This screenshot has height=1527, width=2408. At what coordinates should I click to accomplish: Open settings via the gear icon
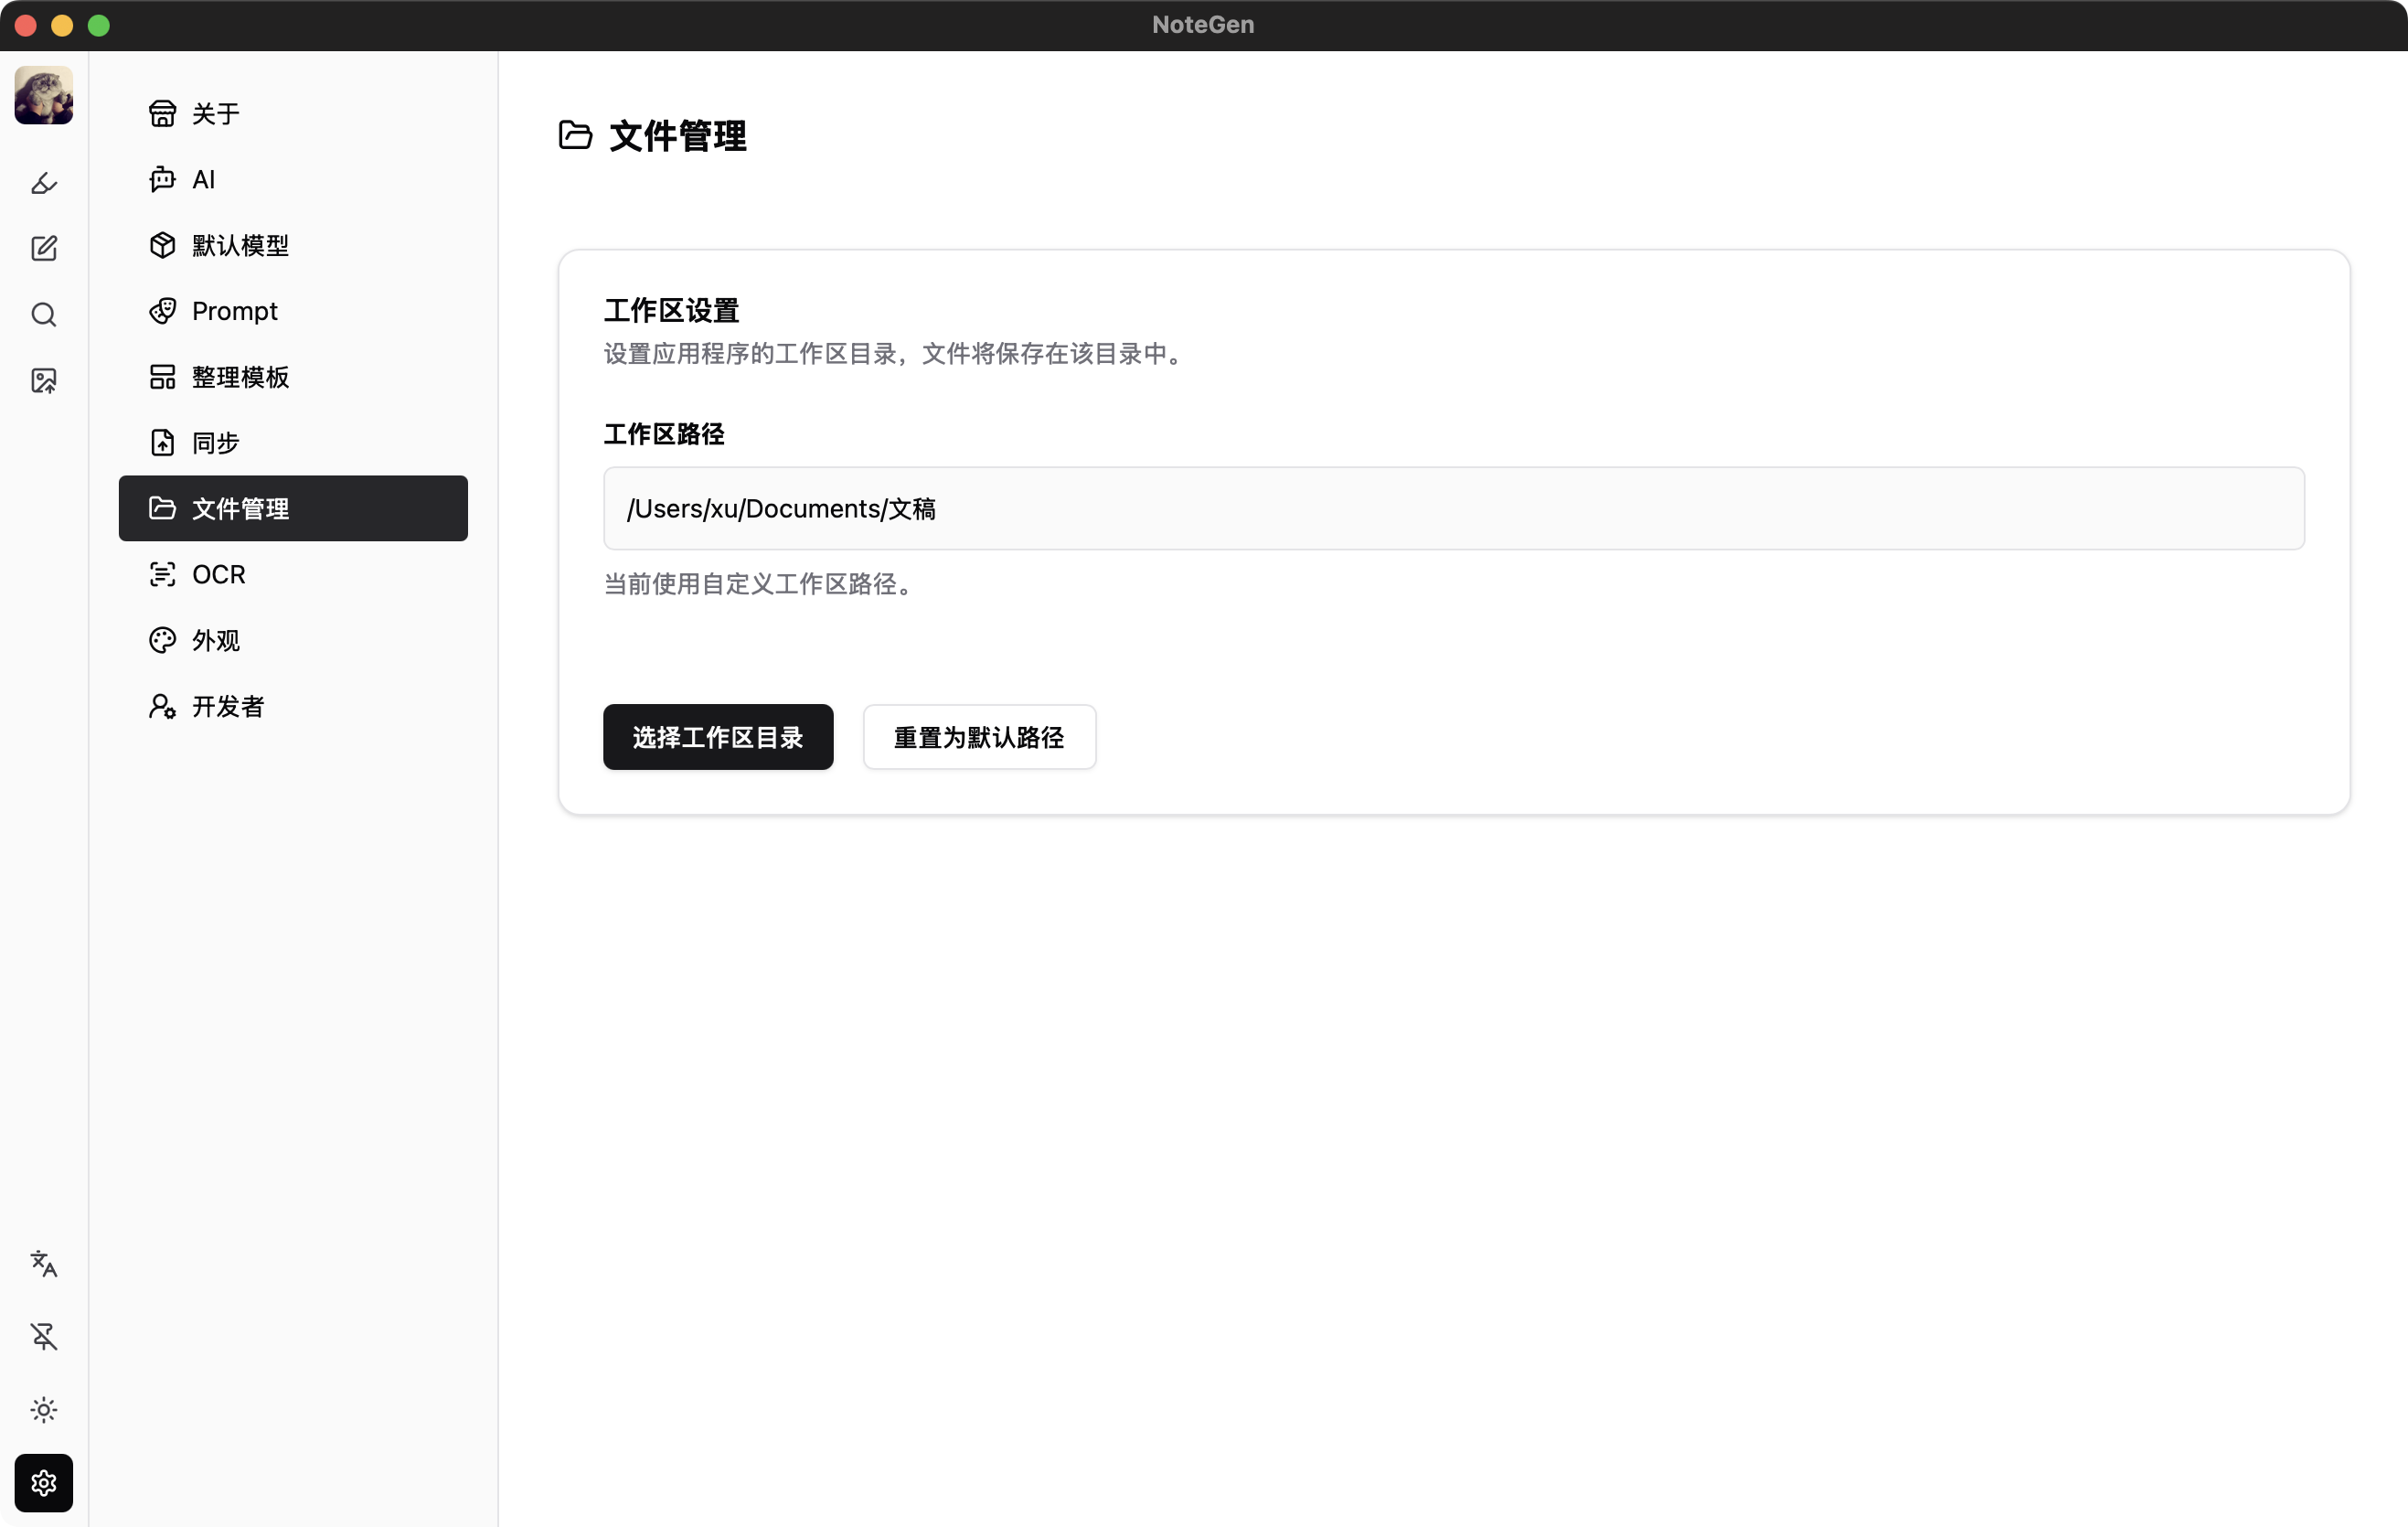click(x=44, y=1483)
